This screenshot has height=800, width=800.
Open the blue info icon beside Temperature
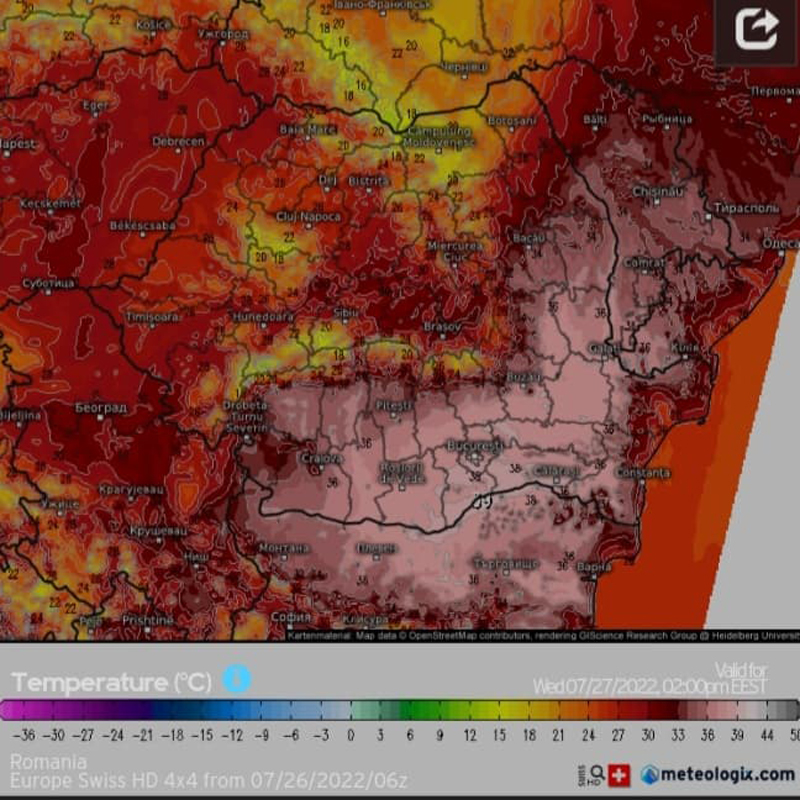(237, 679)
